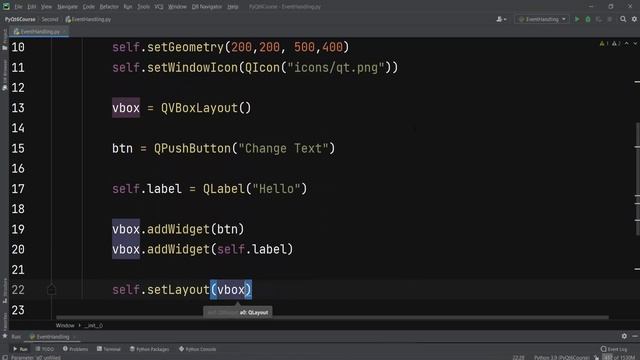640x360 pixels.
Task: Click on QVBoxLayout in line 13
Action: coord(199,108)
